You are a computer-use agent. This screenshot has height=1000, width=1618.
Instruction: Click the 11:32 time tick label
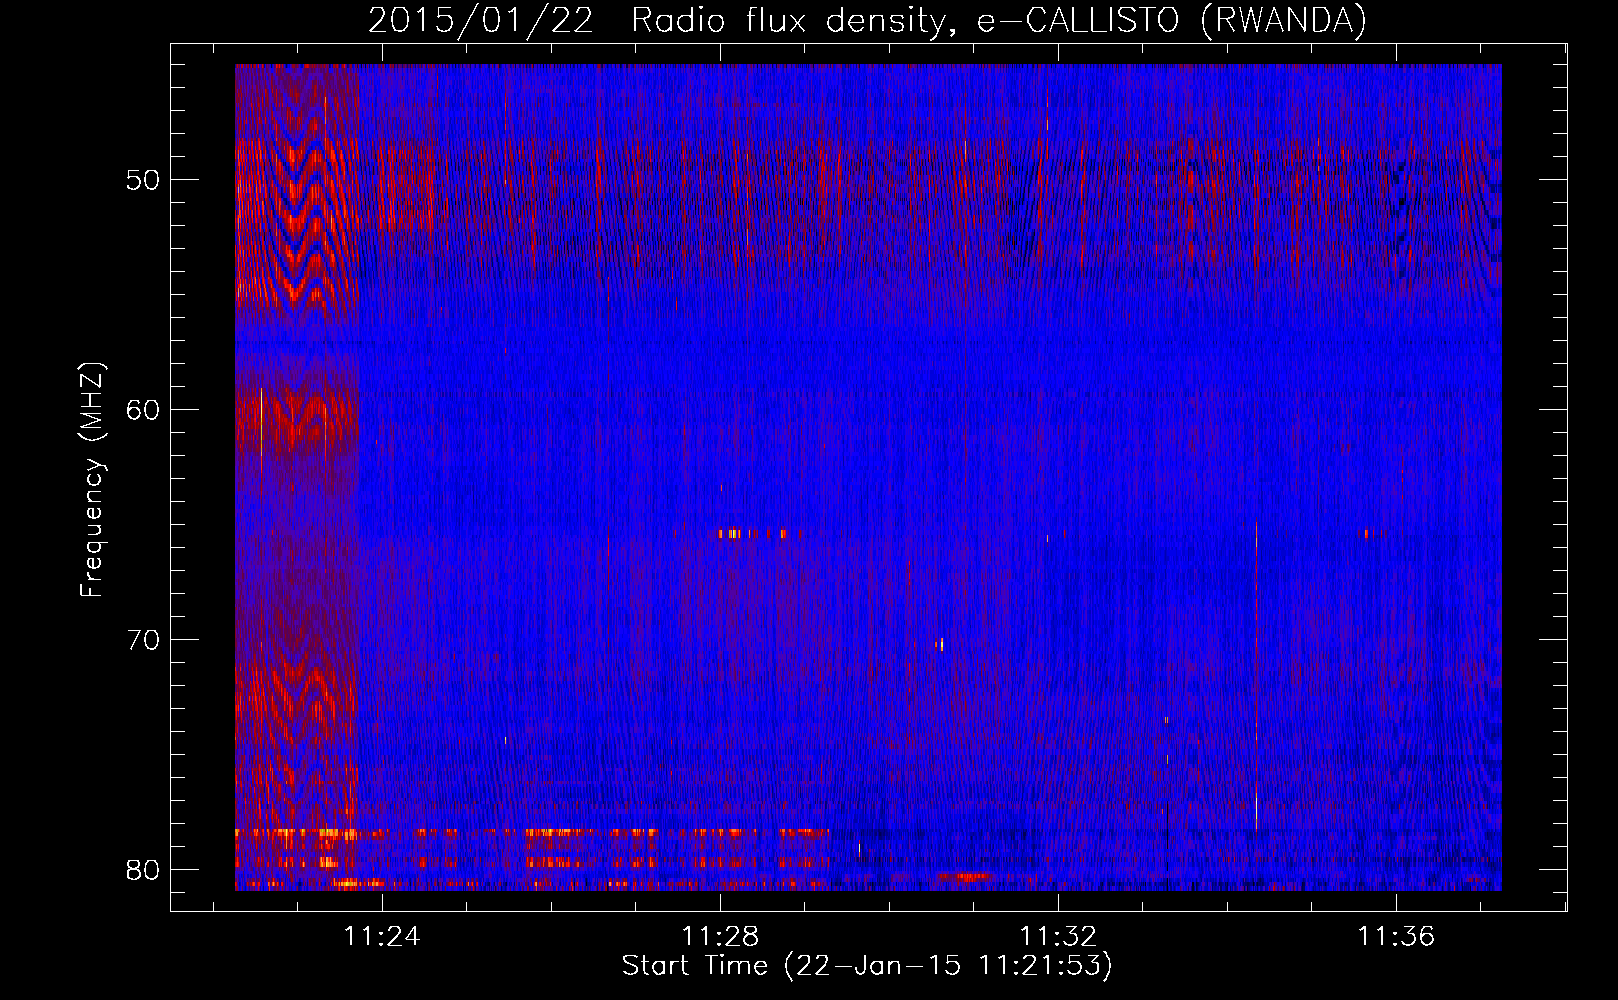(x=1058, y=937)
